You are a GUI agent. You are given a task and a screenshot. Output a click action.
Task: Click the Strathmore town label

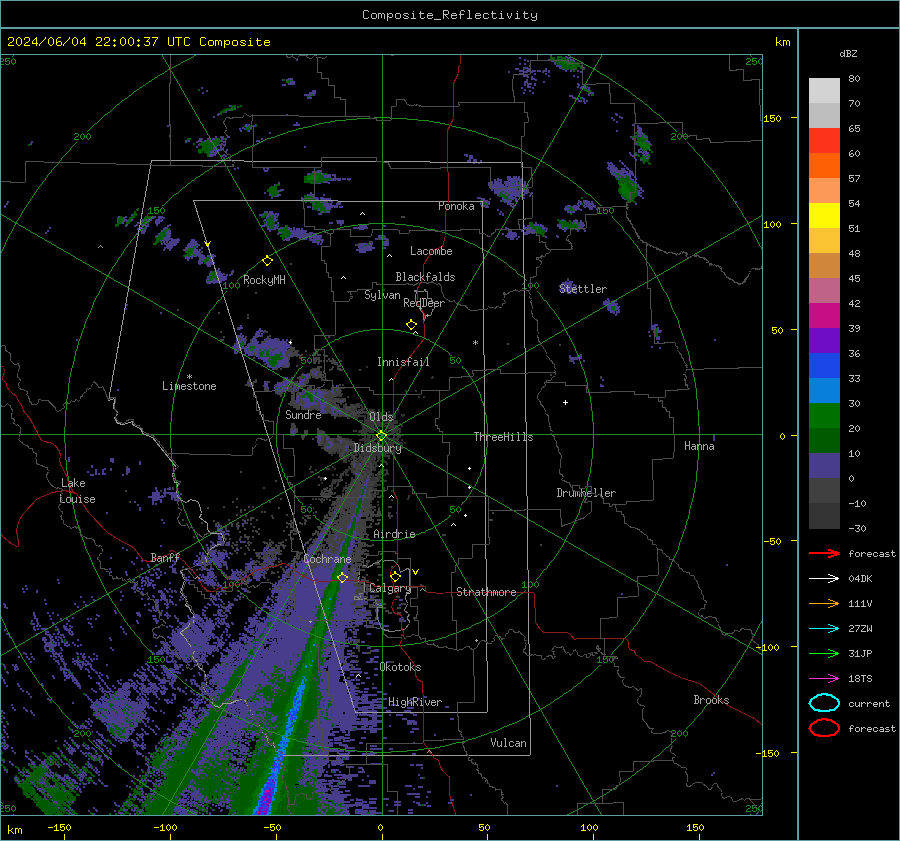click(486, 592)
